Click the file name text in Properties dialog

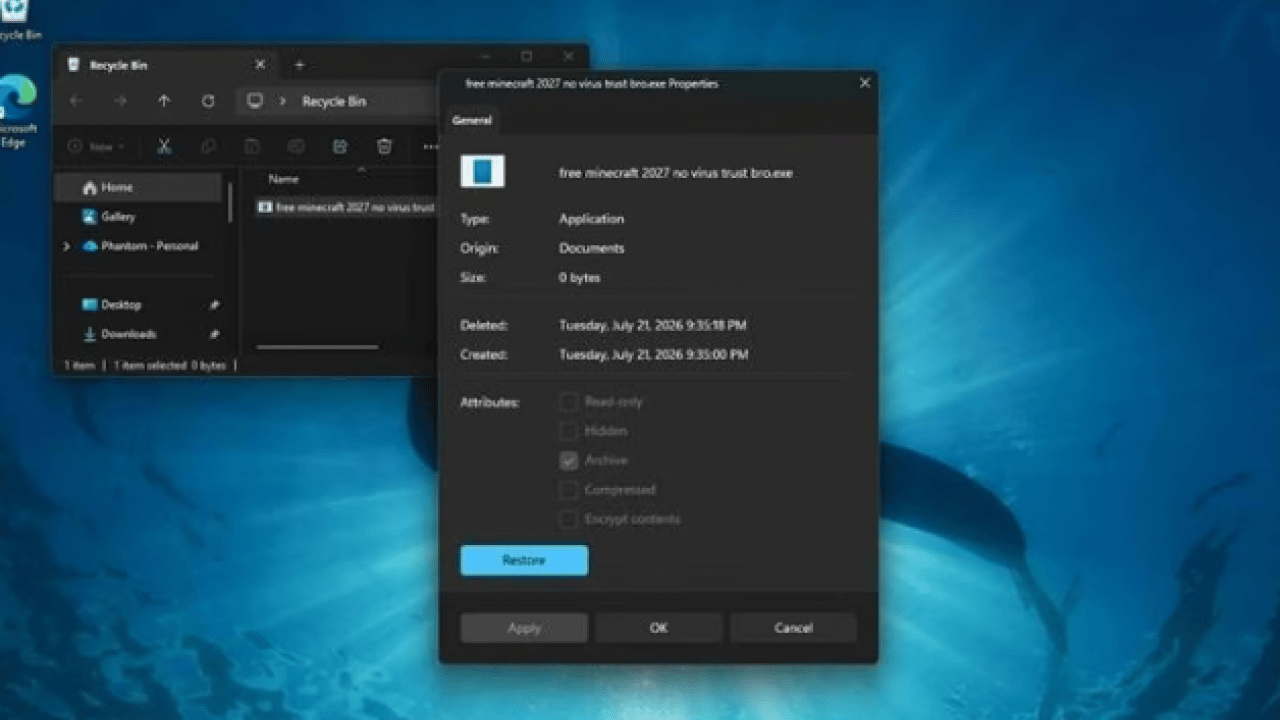675,173
